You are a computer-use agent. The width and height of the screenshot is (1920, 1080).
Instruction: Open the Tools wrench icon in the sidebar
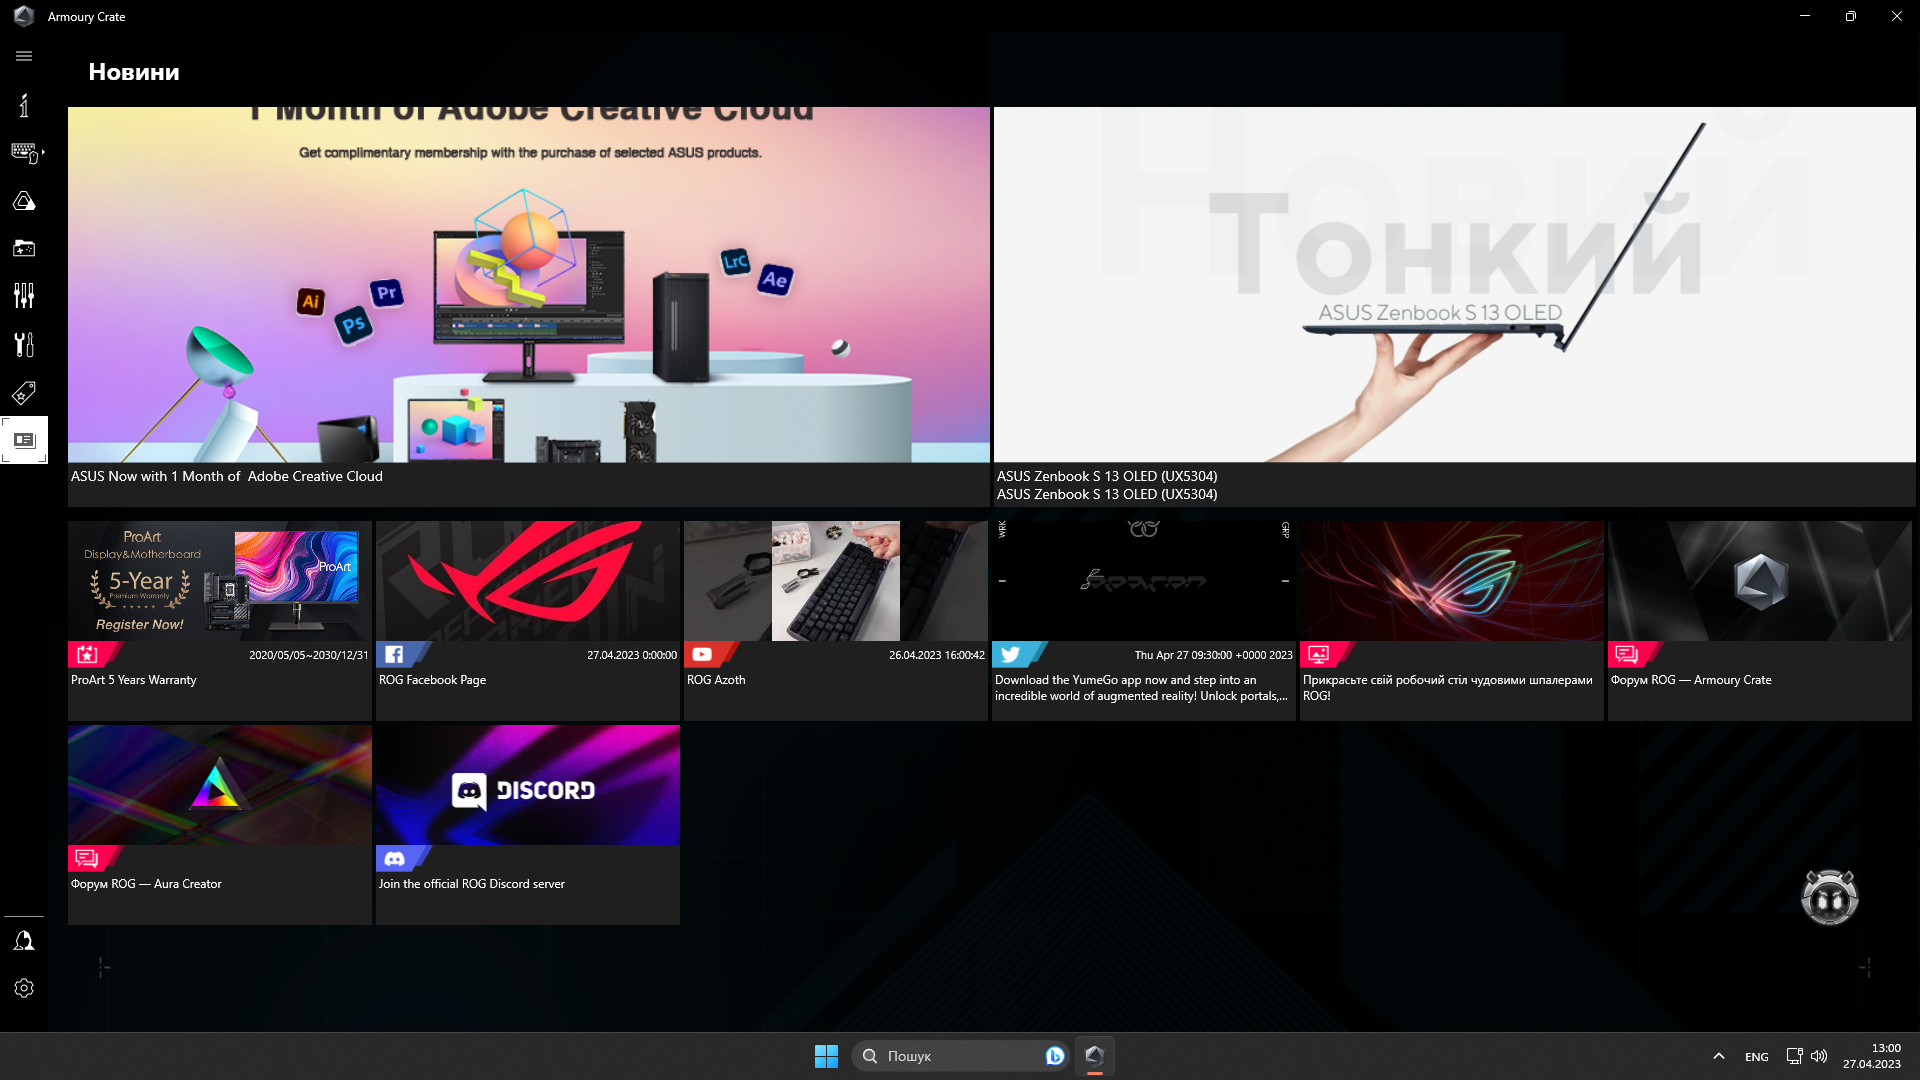click(24, 344)
